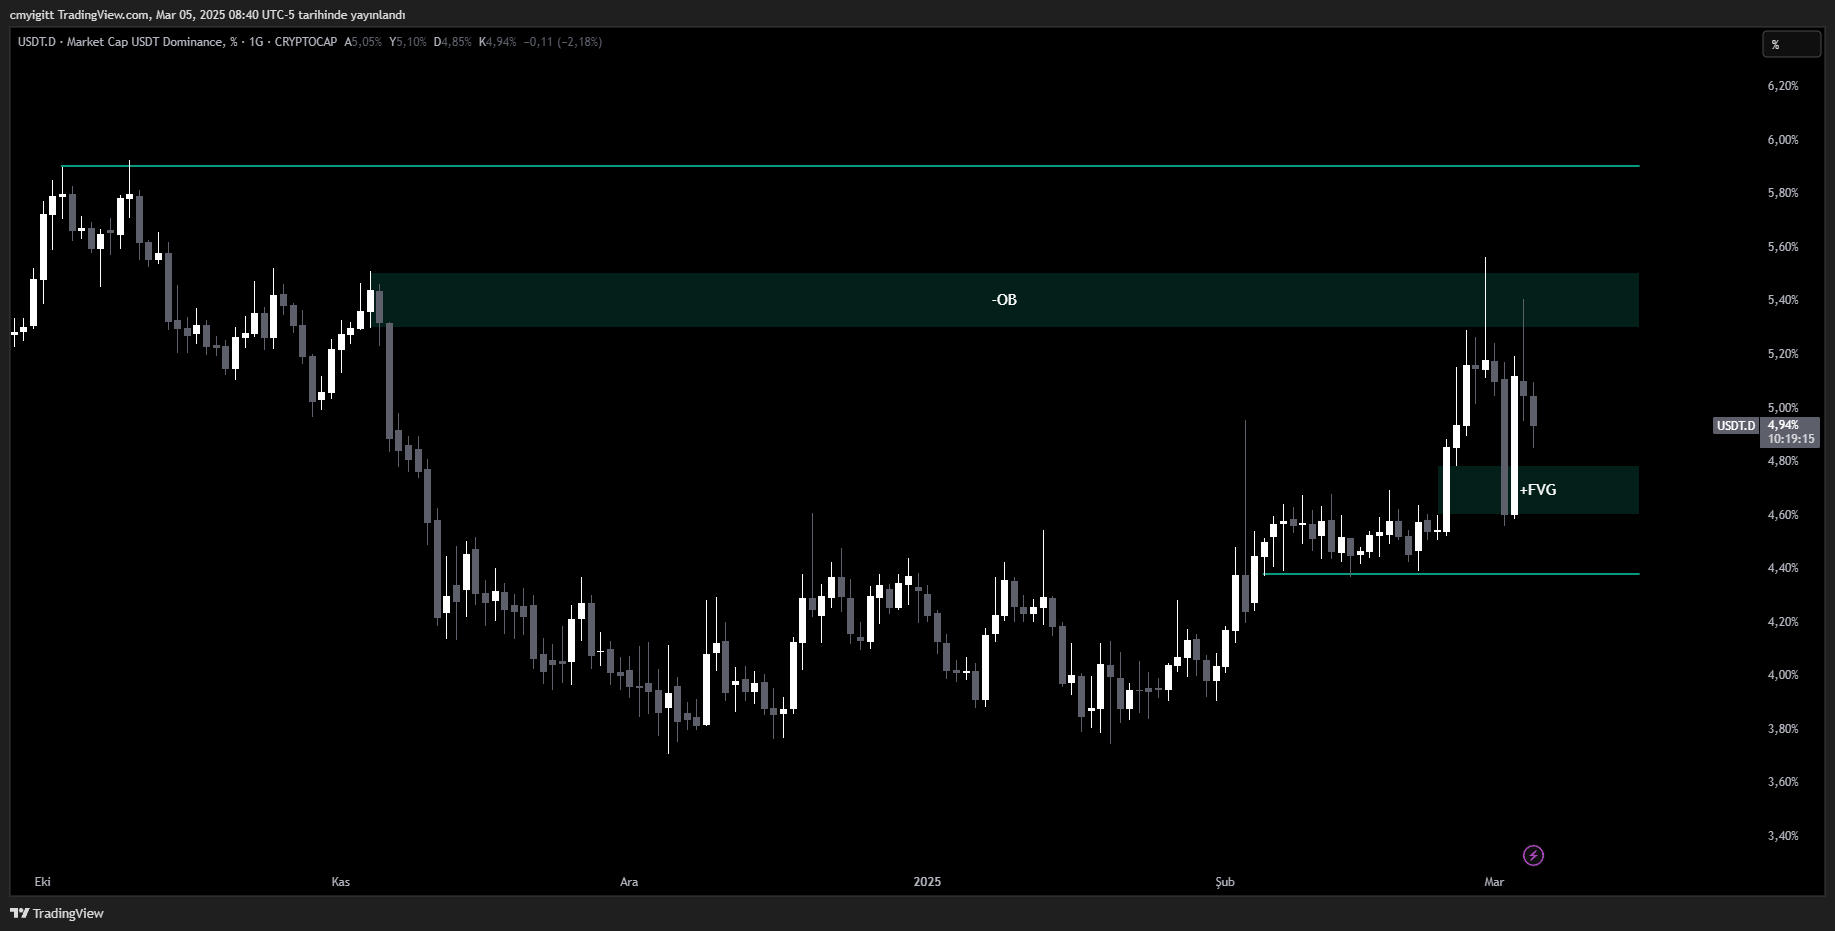
Task: Click the 5,20% price axis label
Action: 1783,354
